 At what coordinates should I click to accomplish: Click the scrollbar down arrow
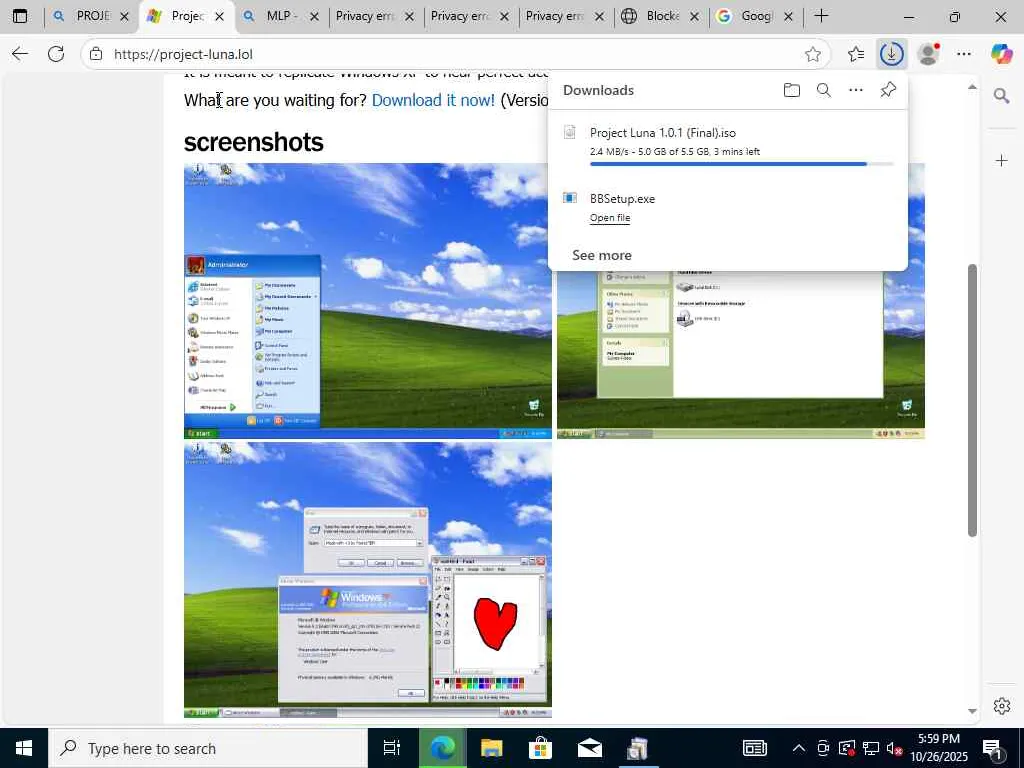(972, 711)
